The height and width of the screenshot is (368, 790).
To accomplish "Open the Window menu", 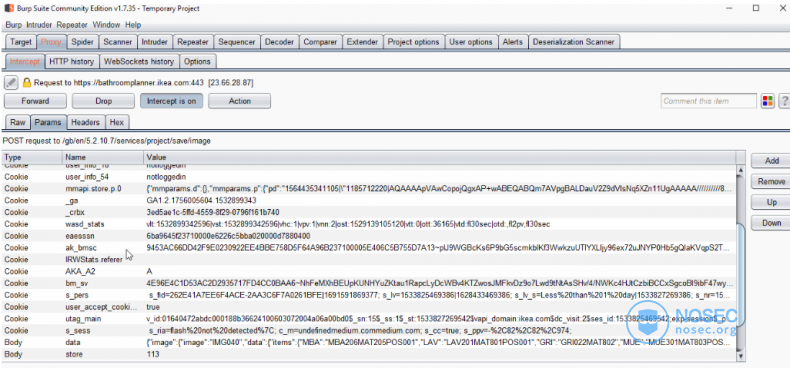I will 106,25.
